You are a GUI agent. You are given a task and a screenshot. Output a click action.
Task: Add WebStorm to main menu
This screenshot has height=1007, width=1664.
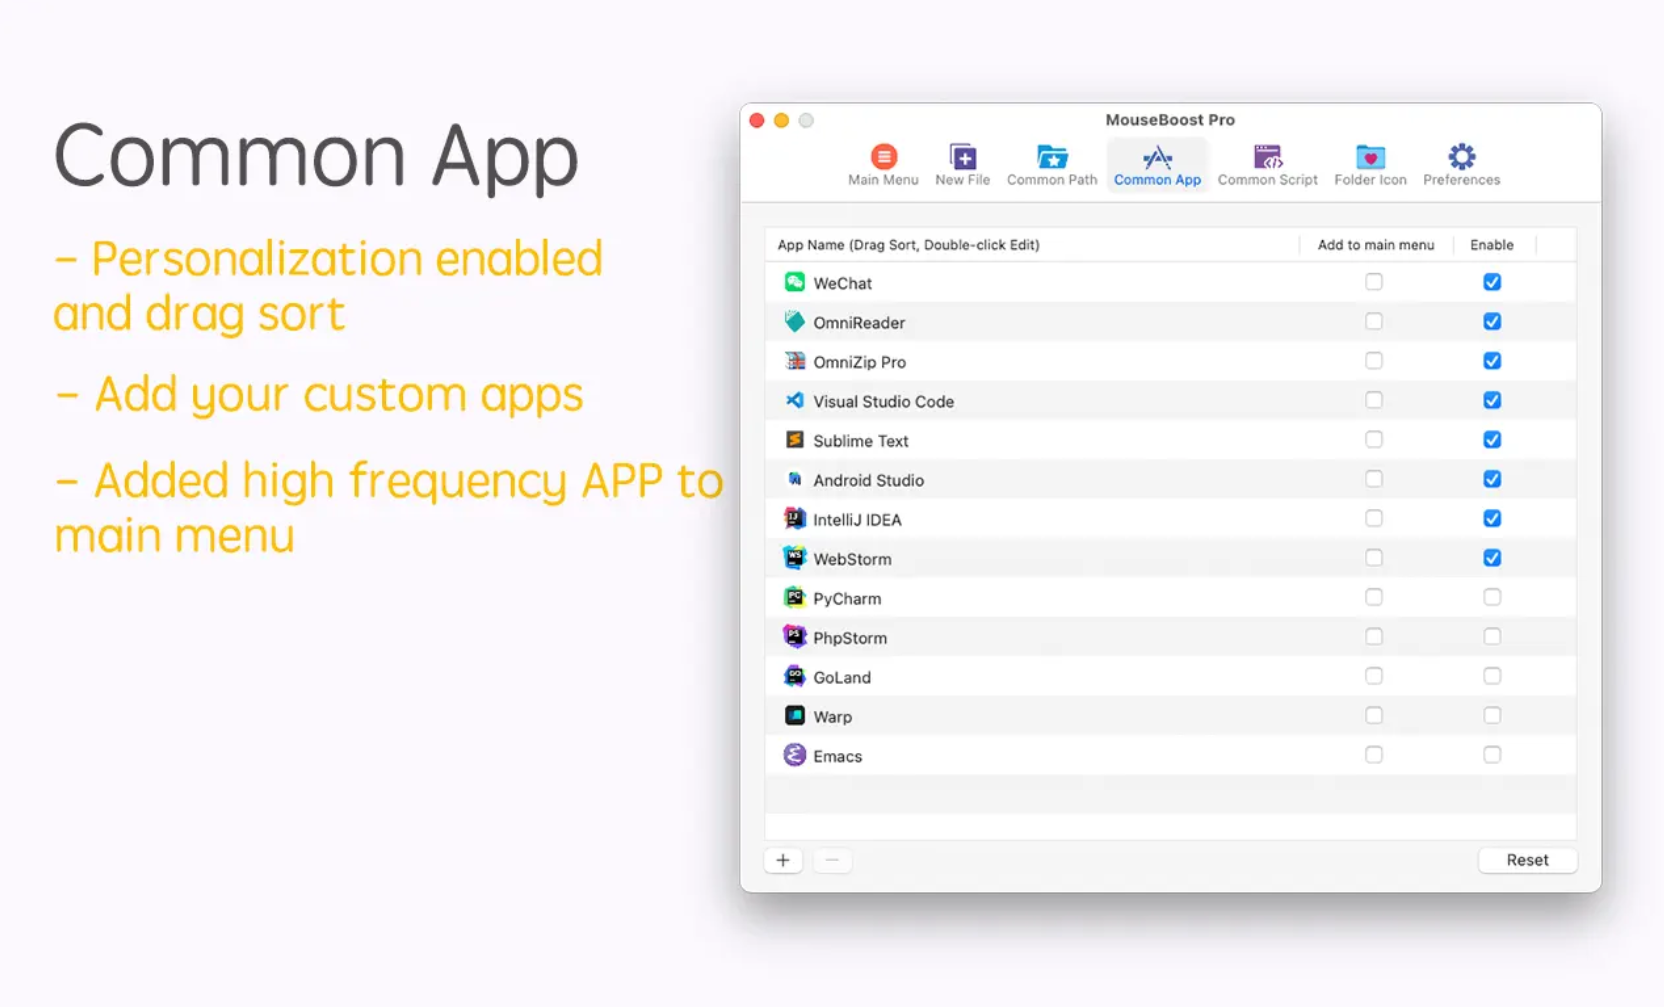[1374, 558]
